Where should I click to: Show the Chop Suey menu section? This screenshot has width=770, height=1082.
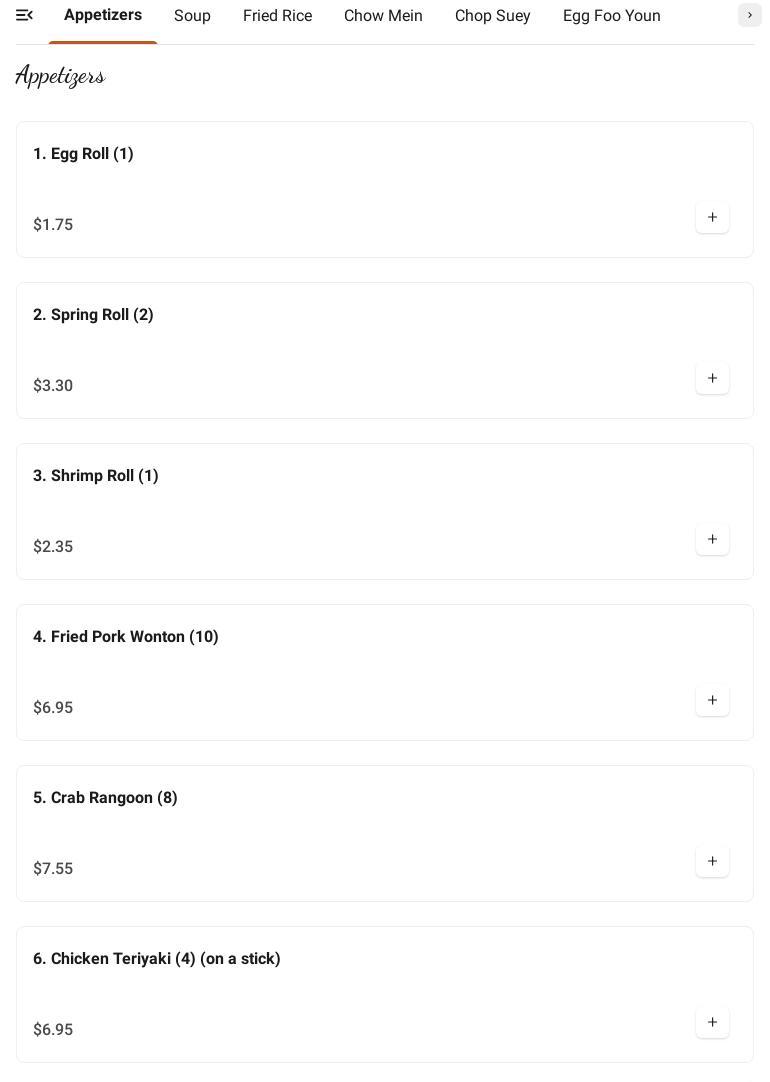[x=492, y=16]
